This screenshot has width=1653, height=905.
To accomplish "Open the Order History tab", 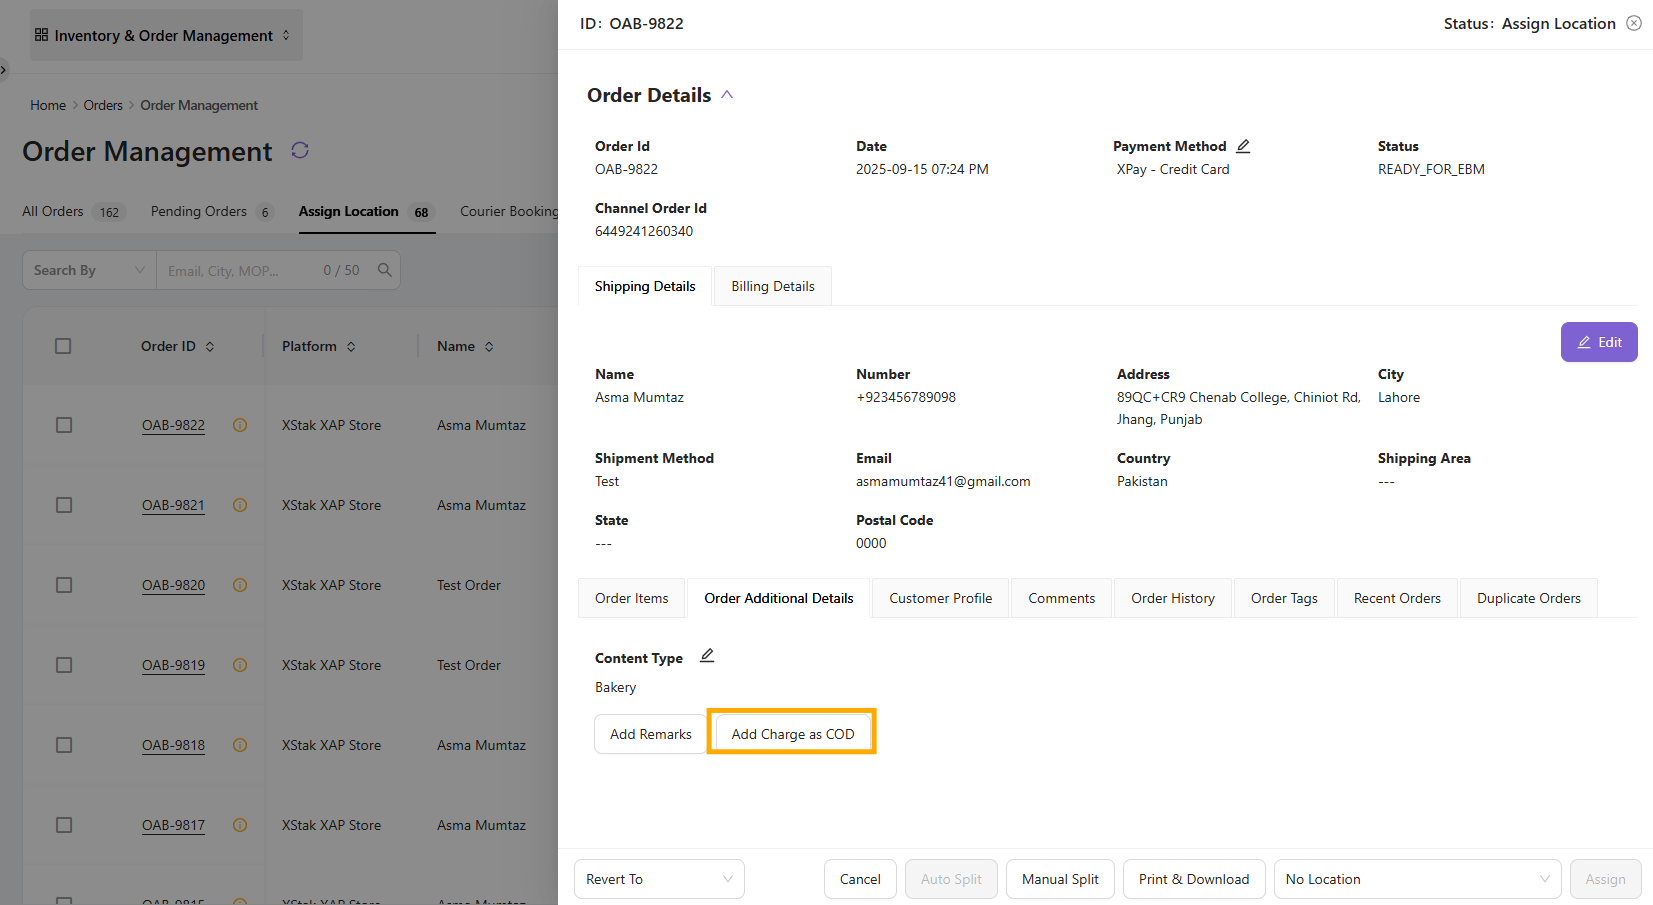I will tap(1172, 598).
